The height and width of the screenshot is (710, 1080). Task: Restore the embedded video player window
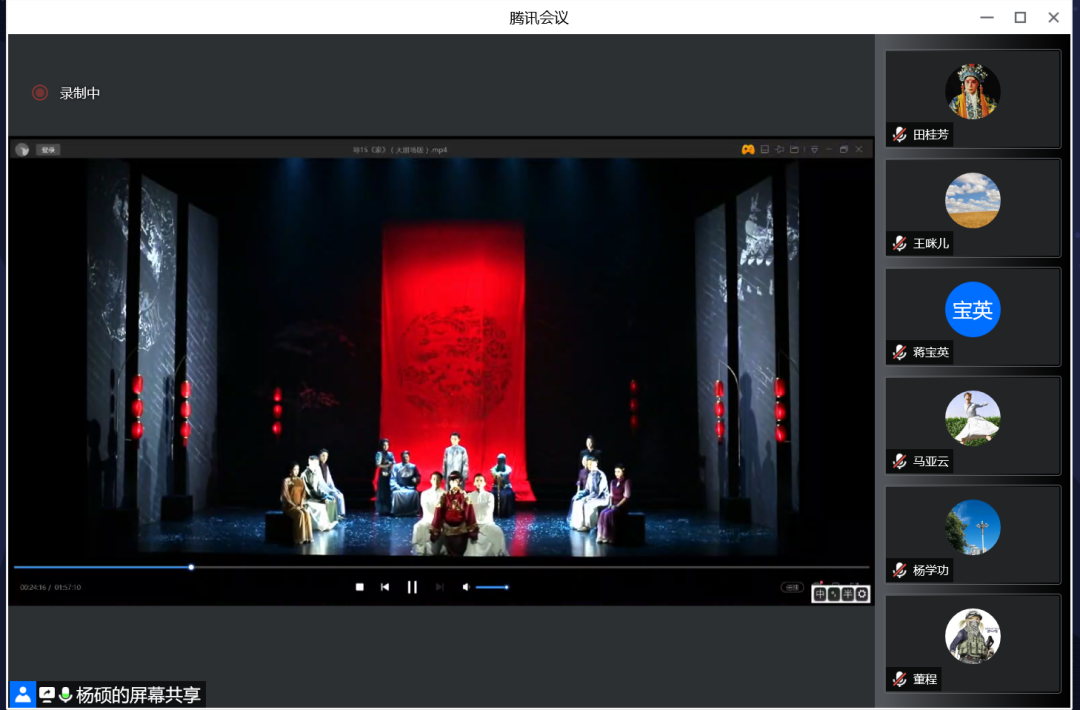tap(844, 149)
